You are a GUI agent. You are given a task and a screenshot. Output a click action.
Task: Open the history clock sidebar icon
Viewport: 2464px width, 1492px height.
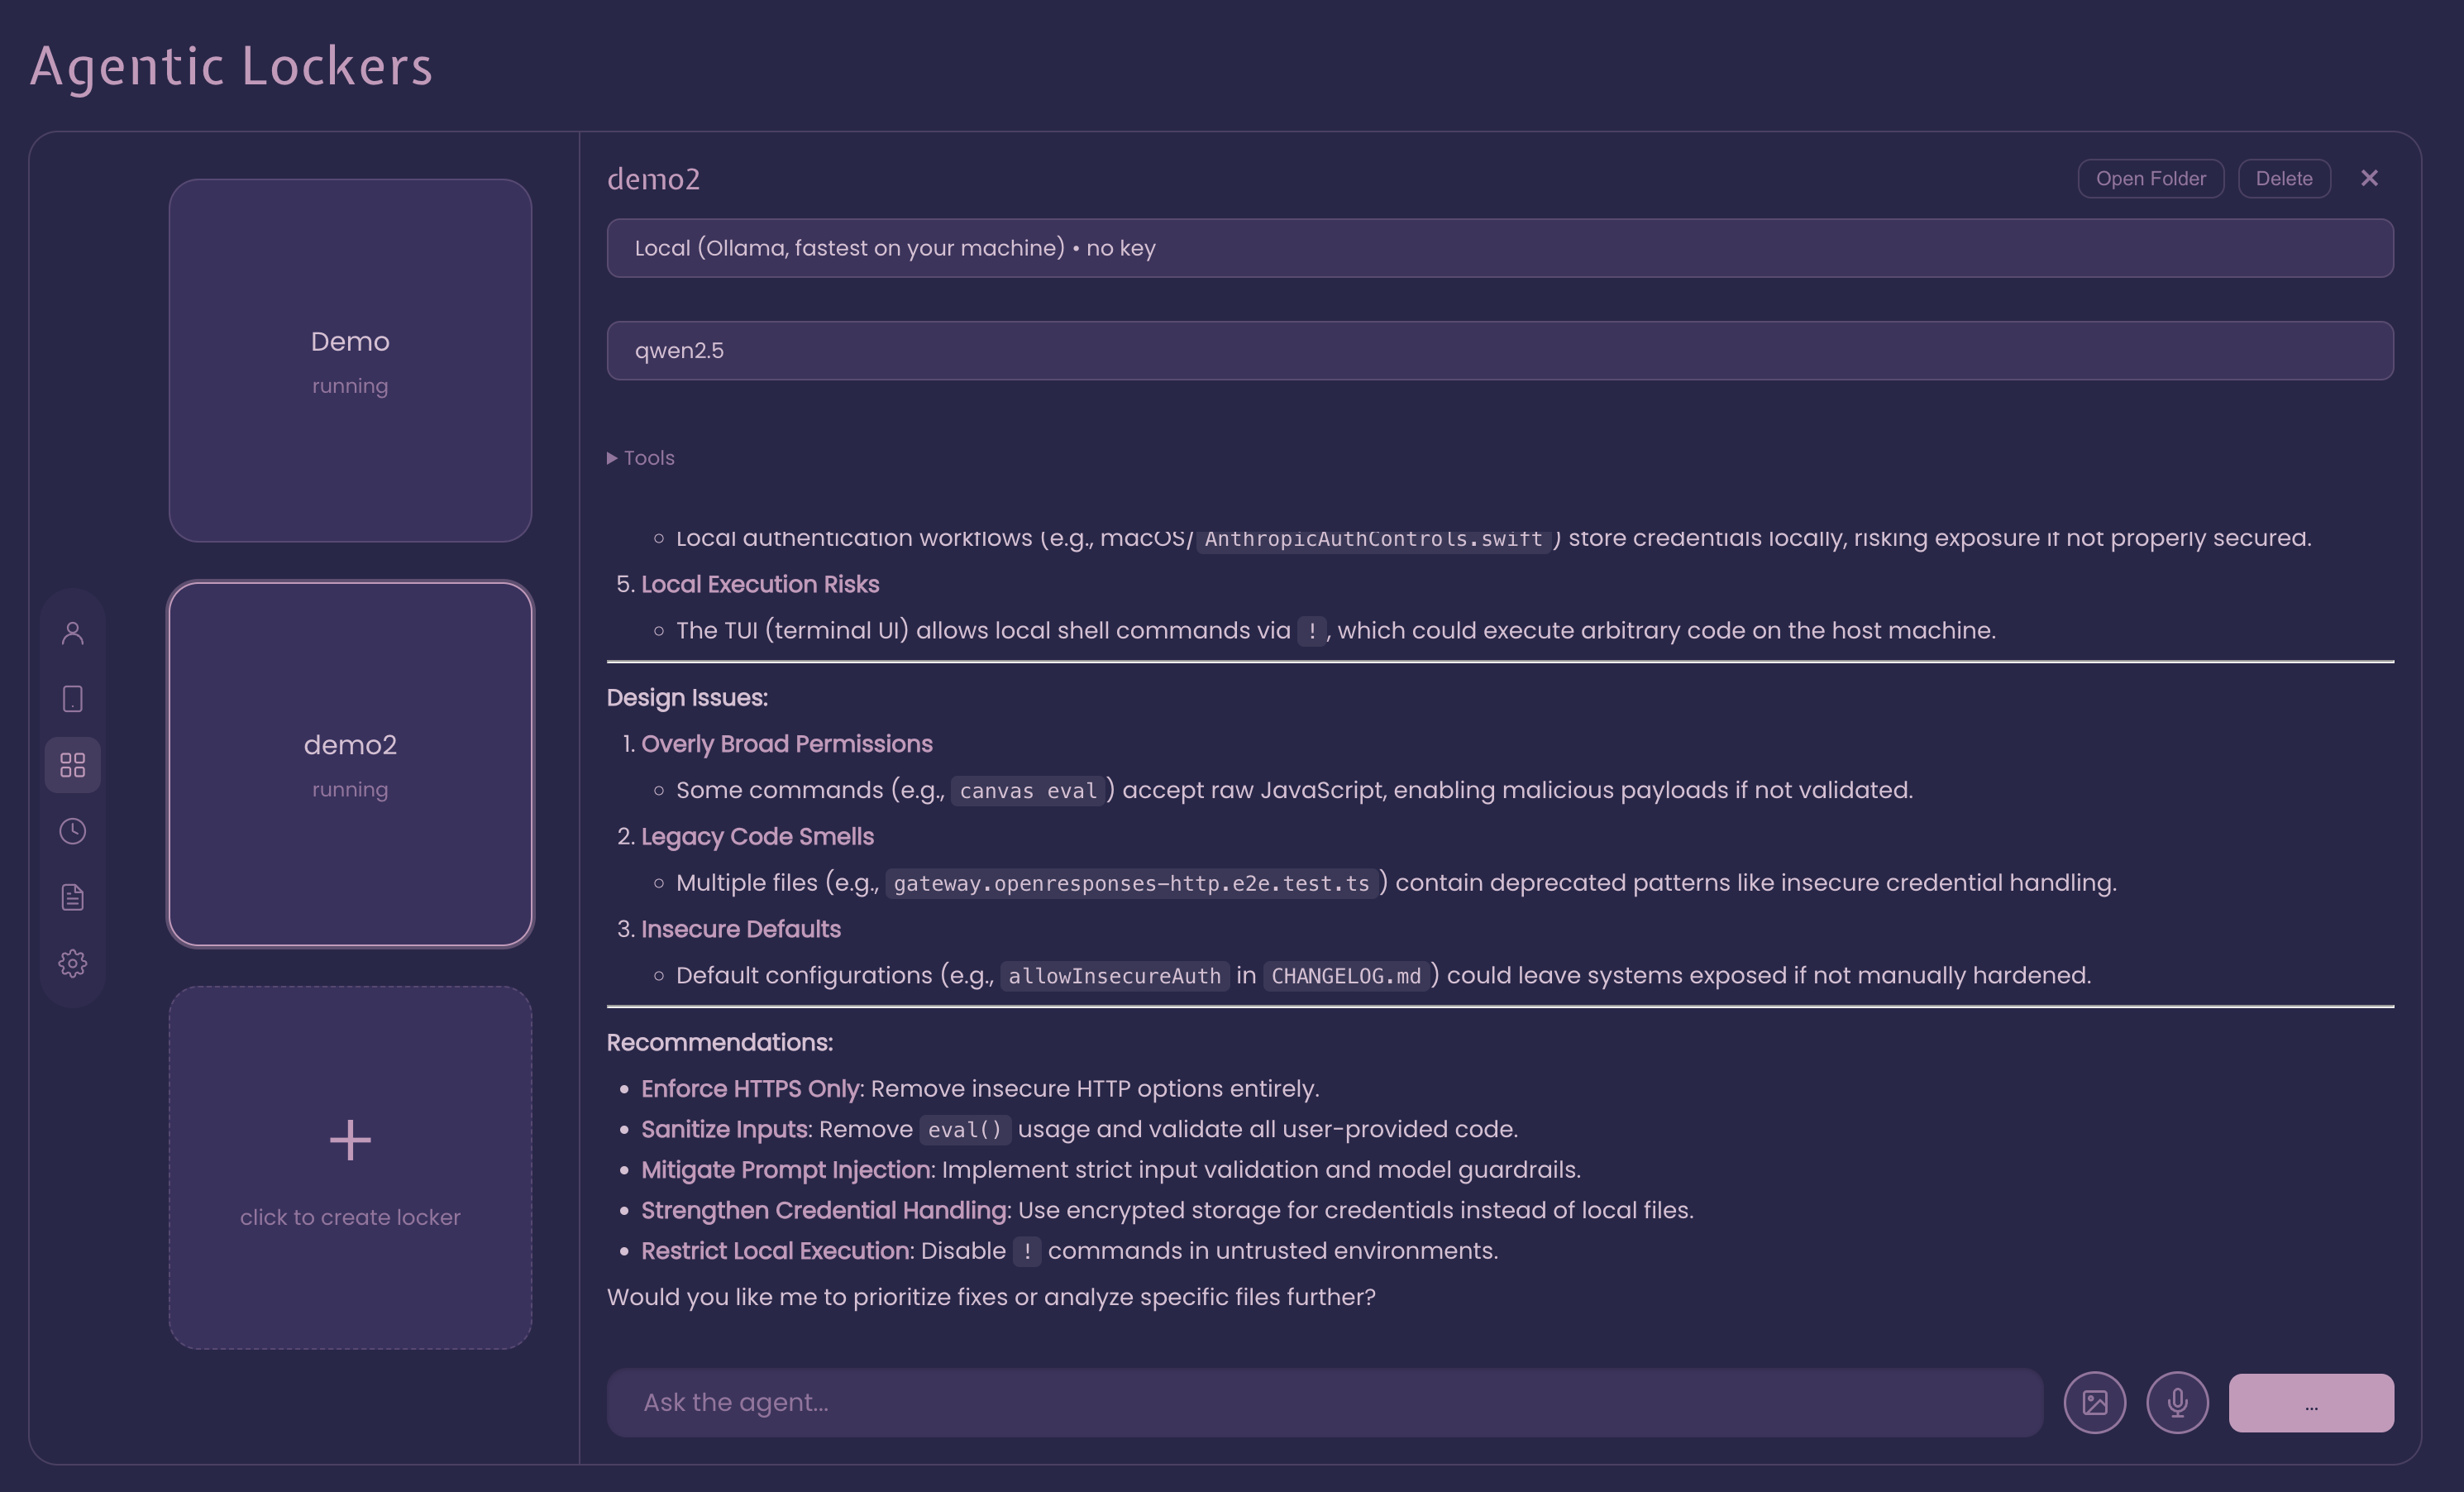[x=72, y=831]
